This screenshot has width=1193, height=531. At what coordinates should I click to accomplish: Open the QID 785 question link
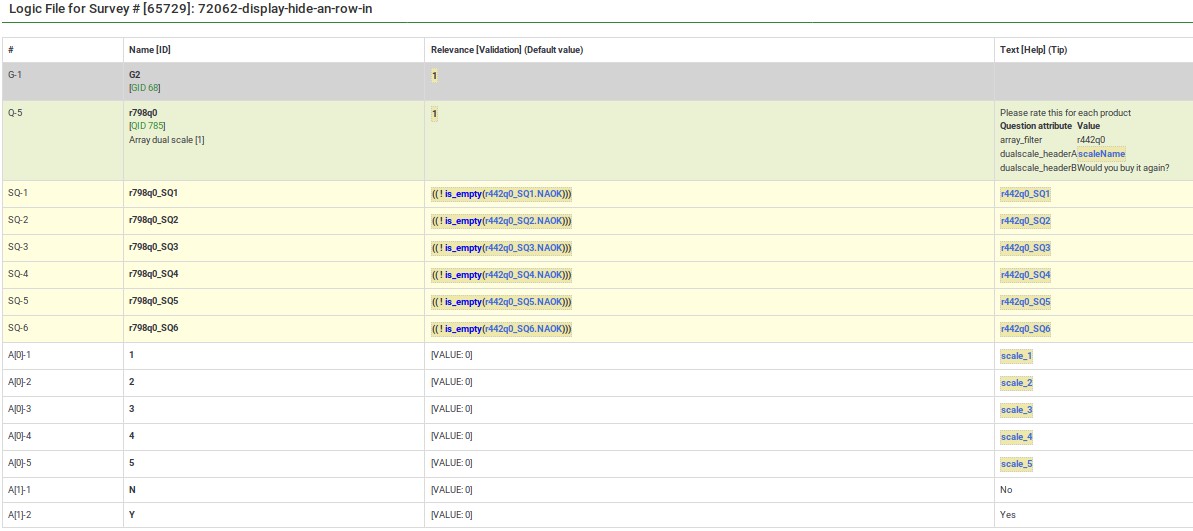coord(148,126)
